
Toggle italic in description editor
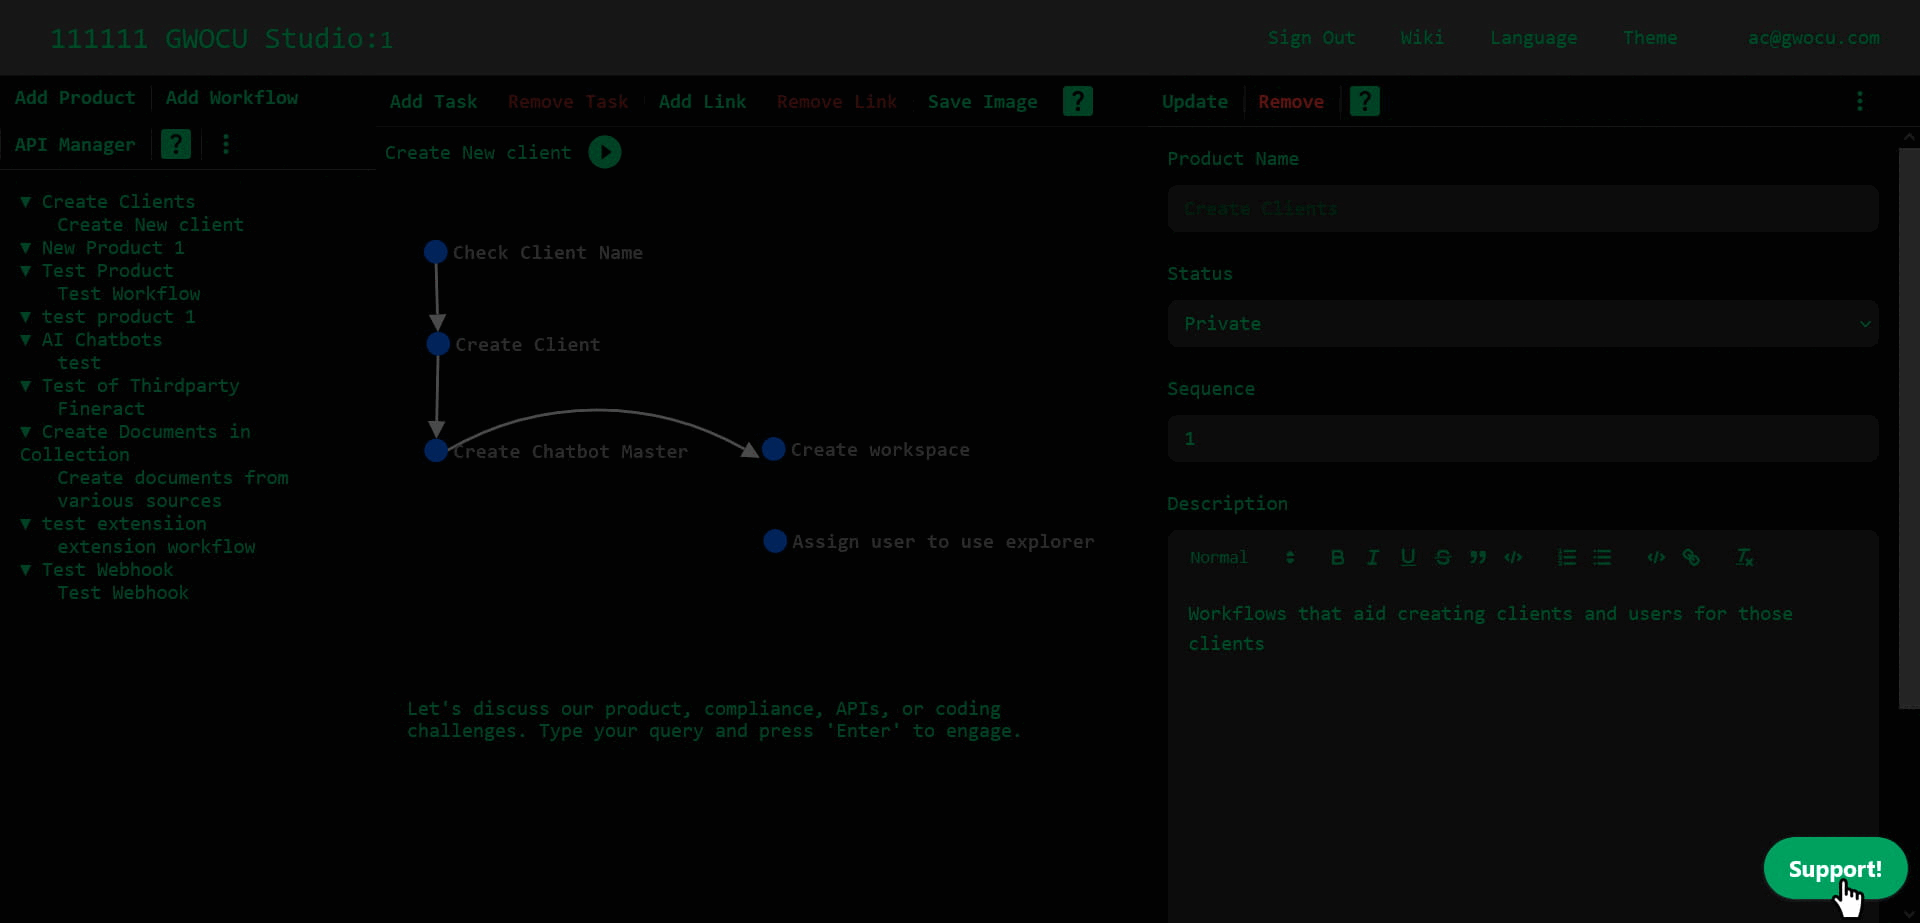[x=1372, y=557]
